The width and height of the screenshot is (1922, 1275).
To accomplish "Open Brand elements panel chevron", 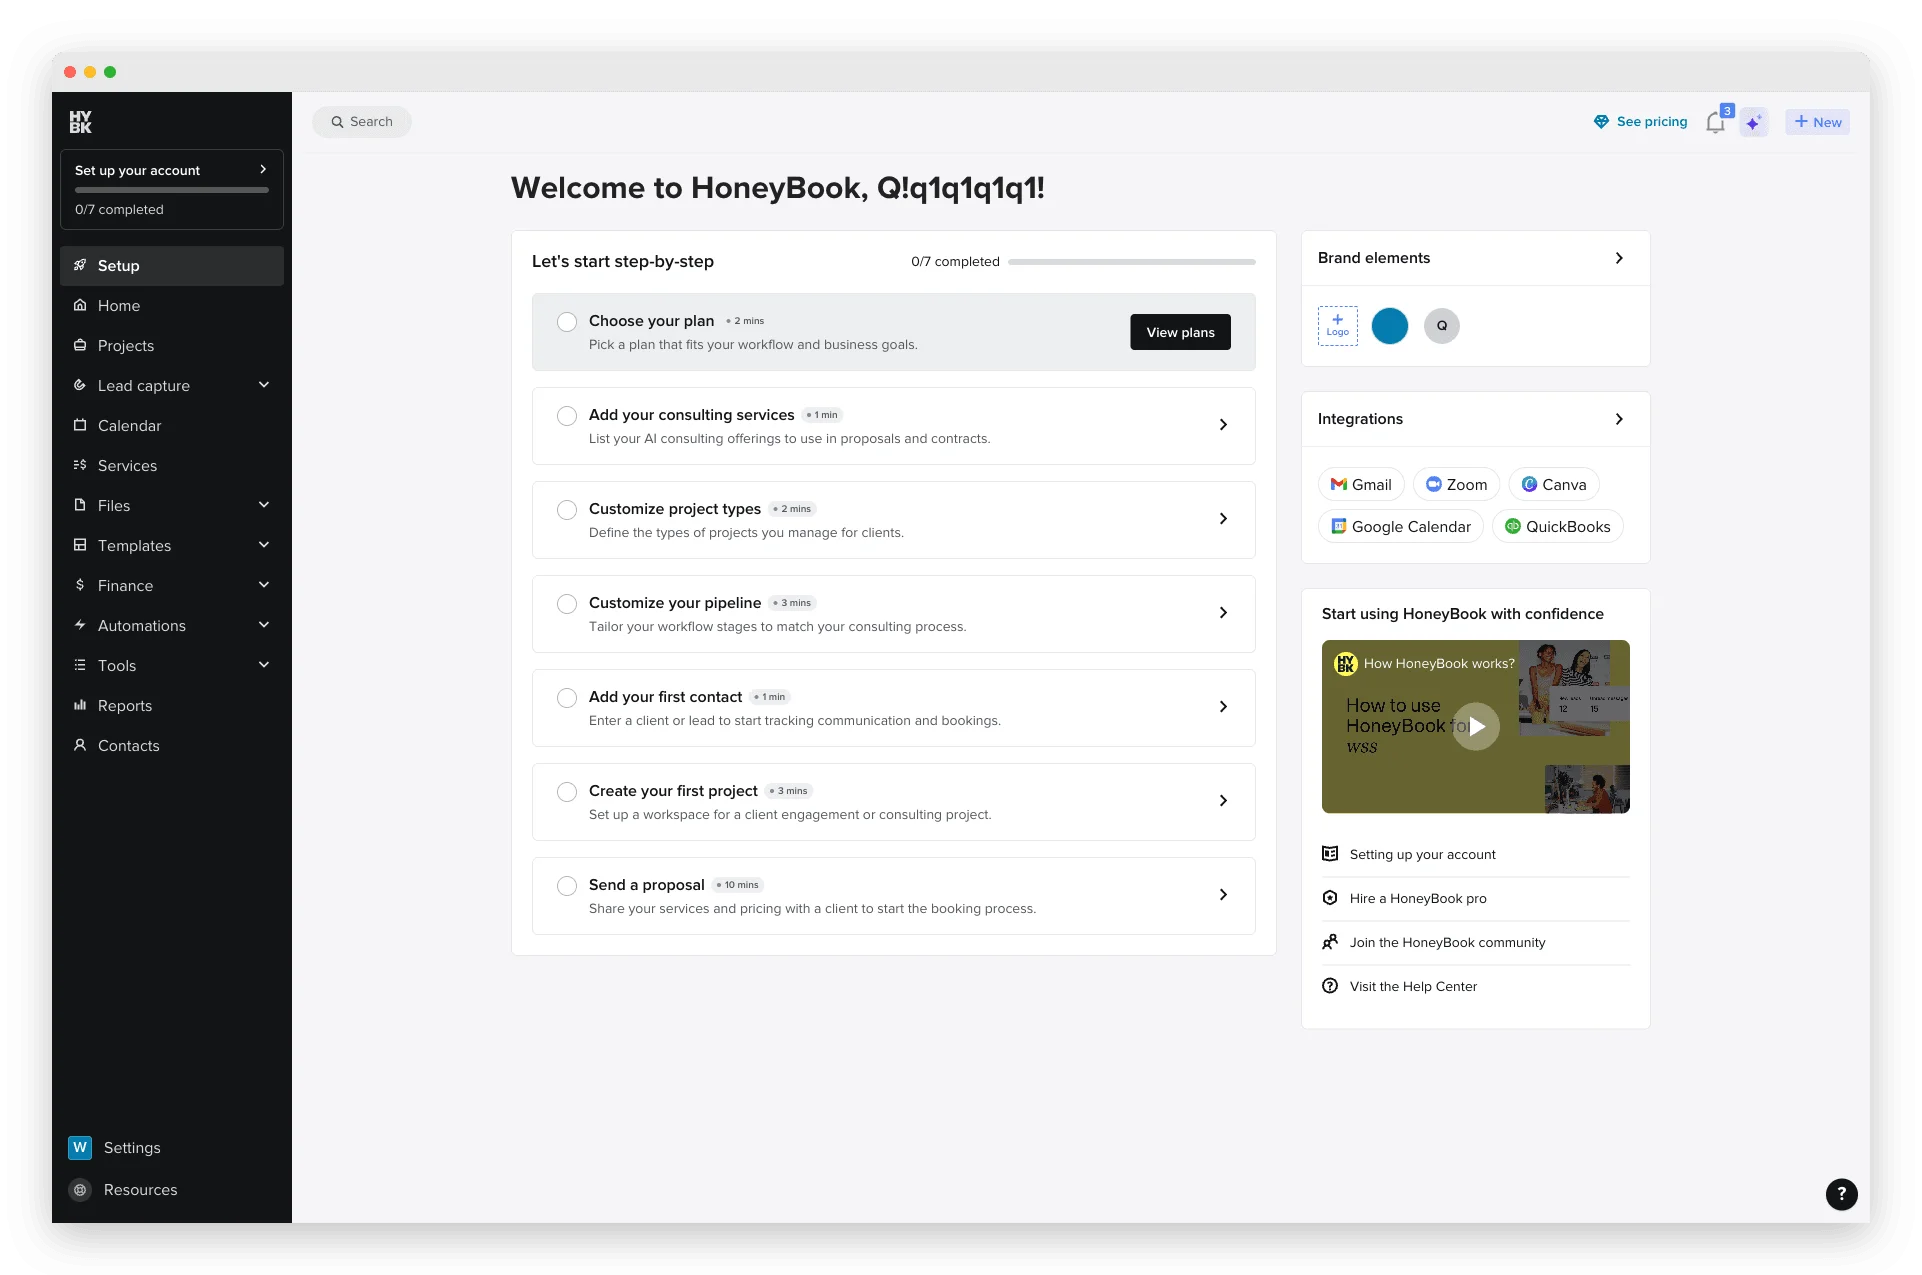I will pyautogui.click(x=1619, y=258).
